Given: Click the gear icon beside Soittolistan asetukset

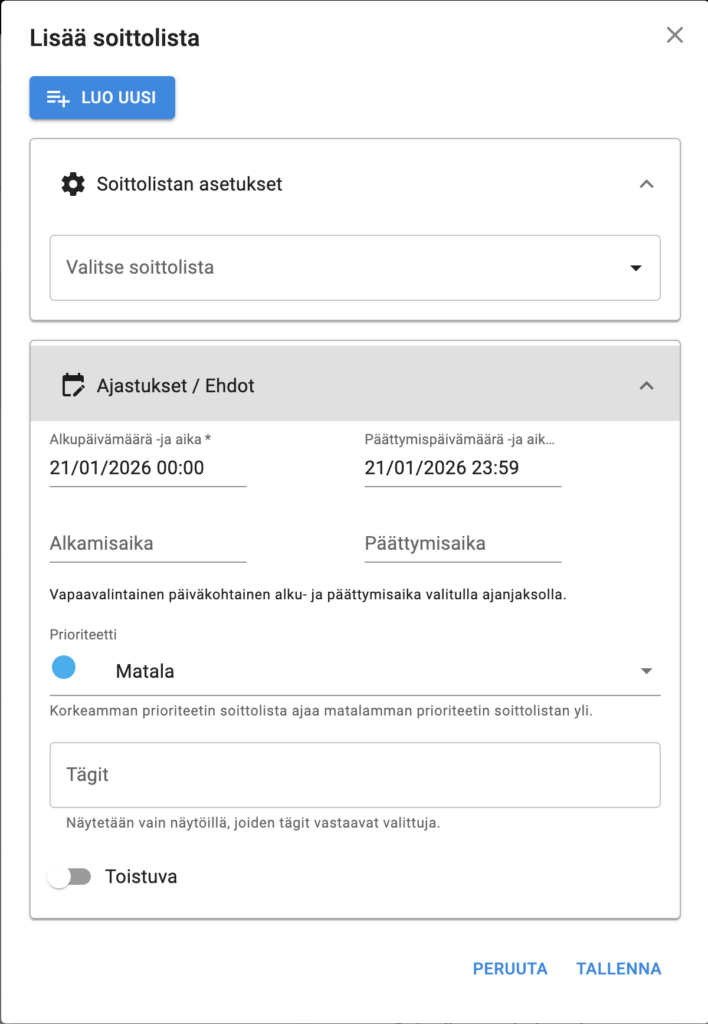Looking at the screenshot, I should click(x=73, y=184).
